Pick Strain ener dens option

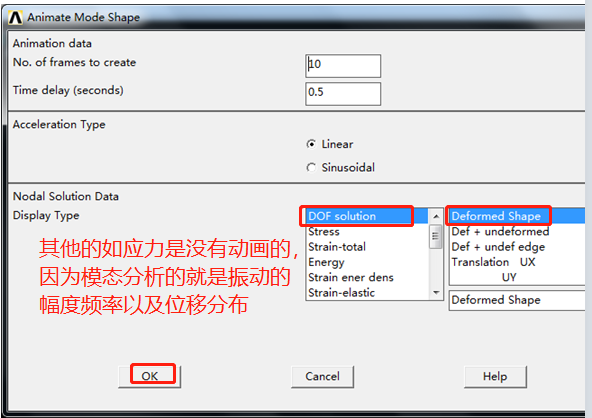[x=367, y=278]
